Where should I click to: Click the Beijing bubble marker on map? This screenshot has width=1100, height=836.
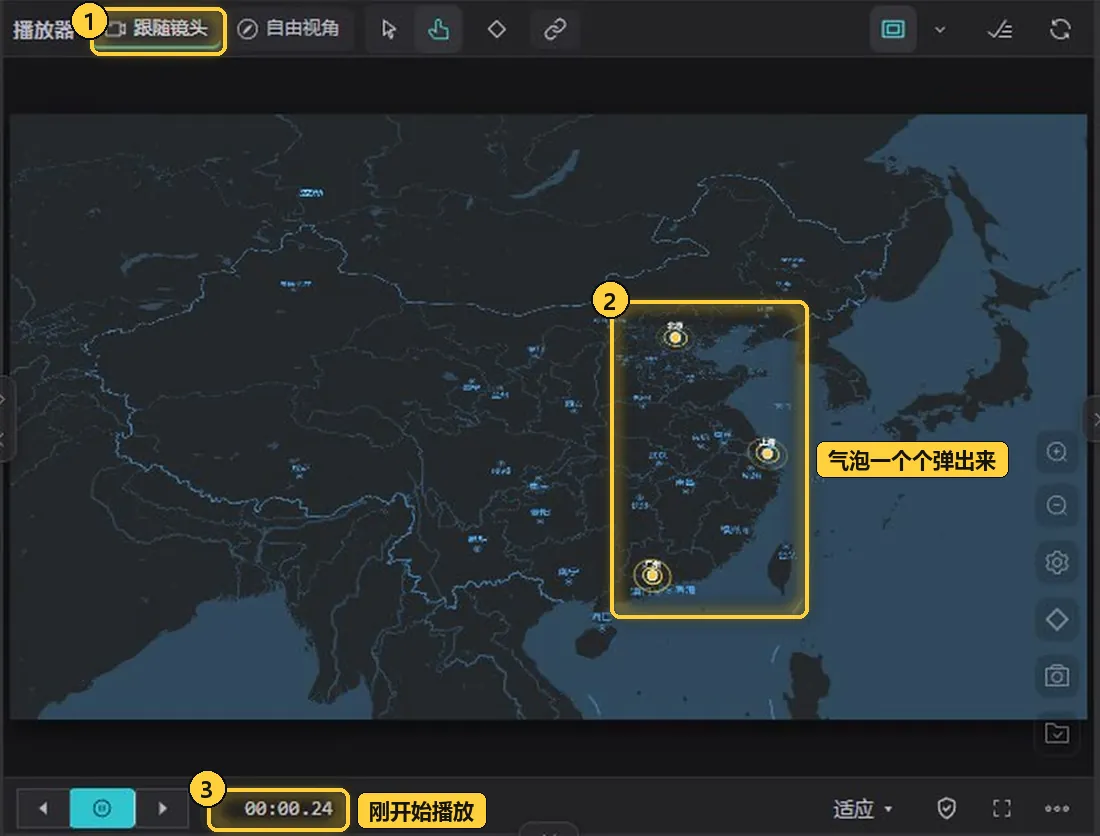coord(675,337)
